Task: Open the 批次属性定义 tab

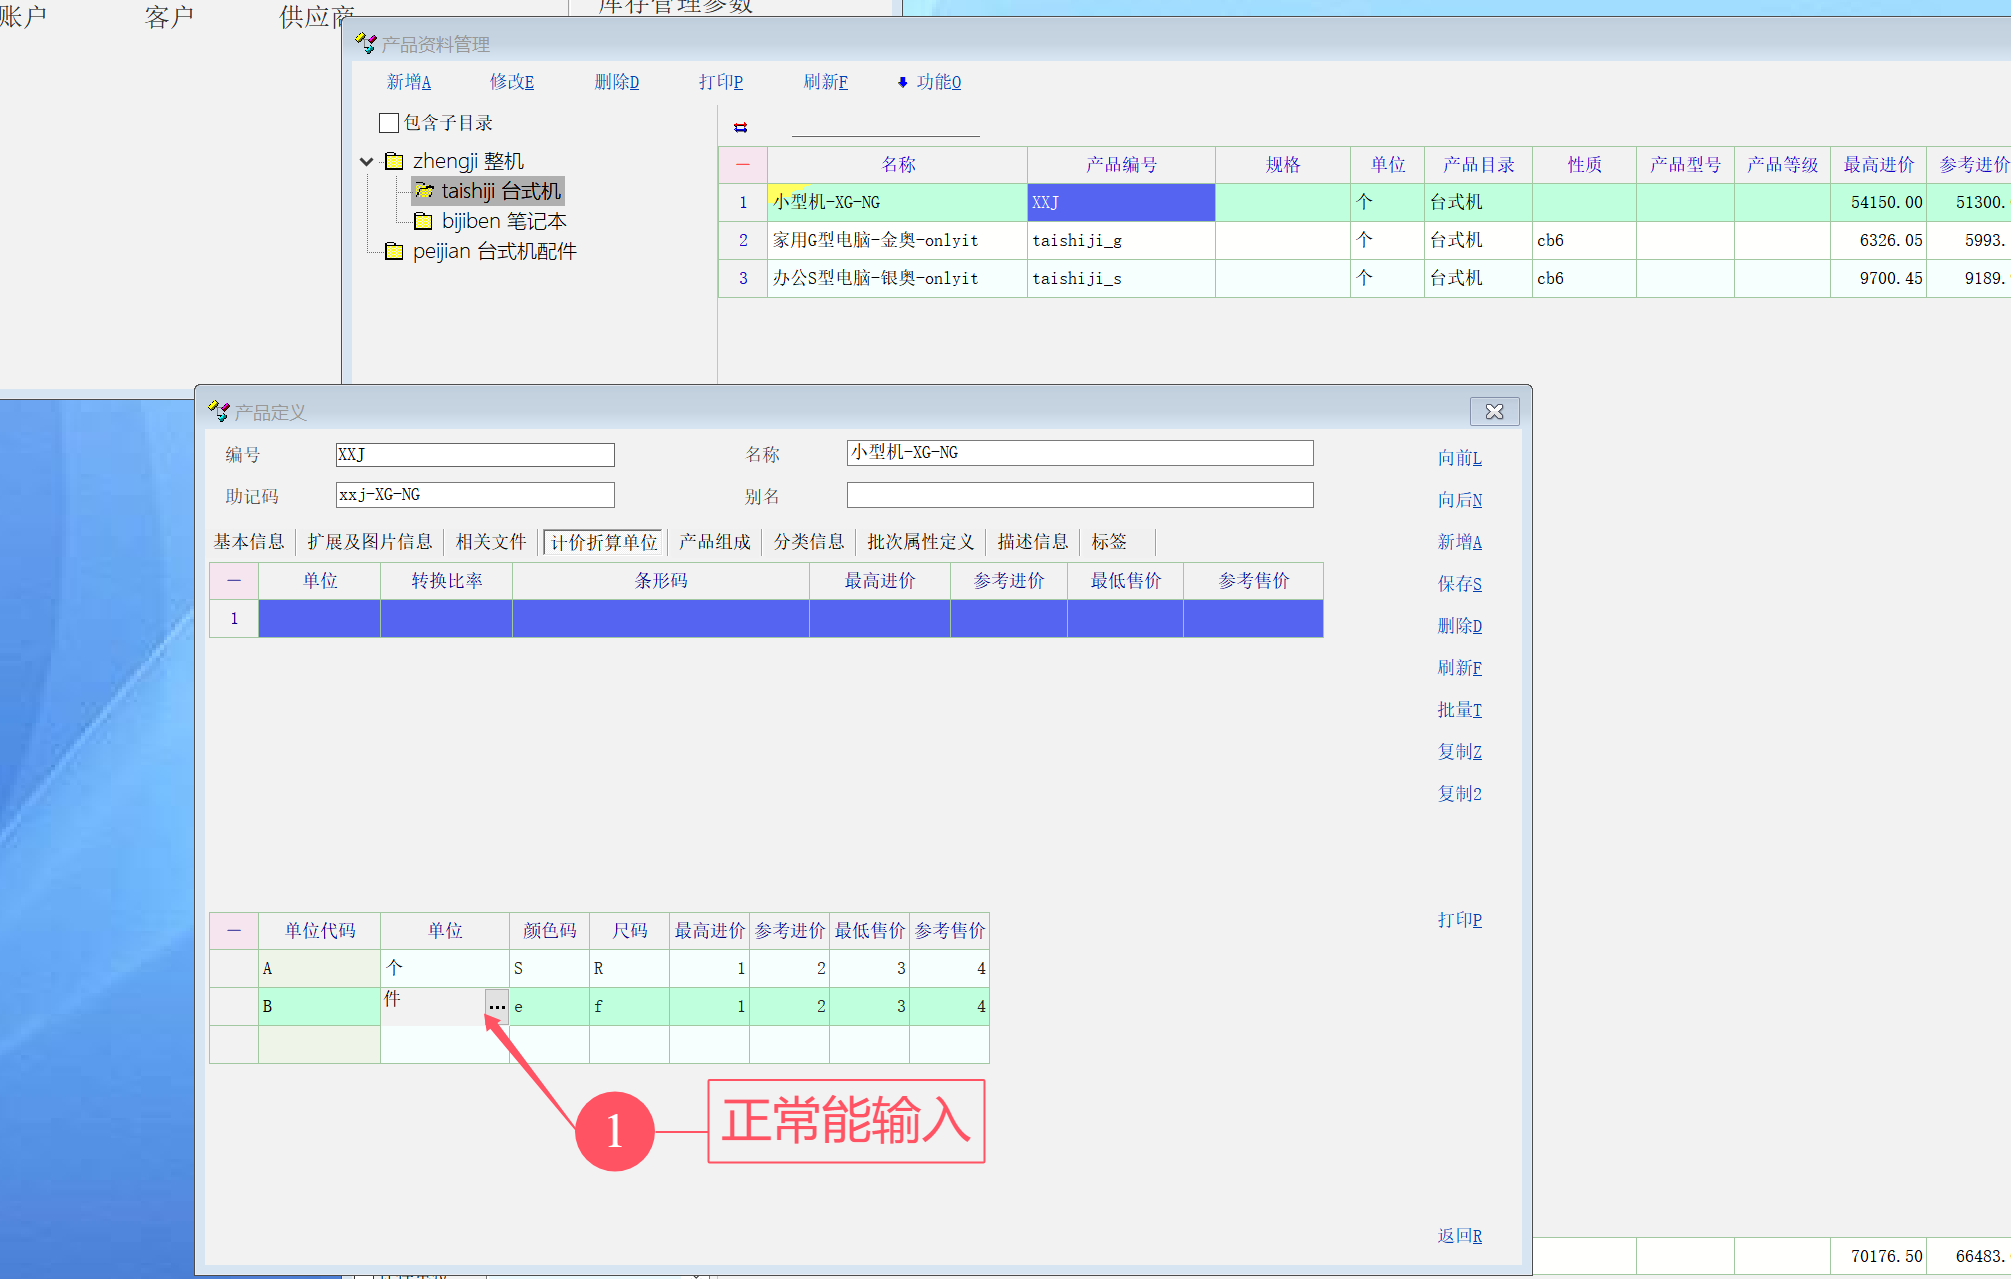Action: 920,542
